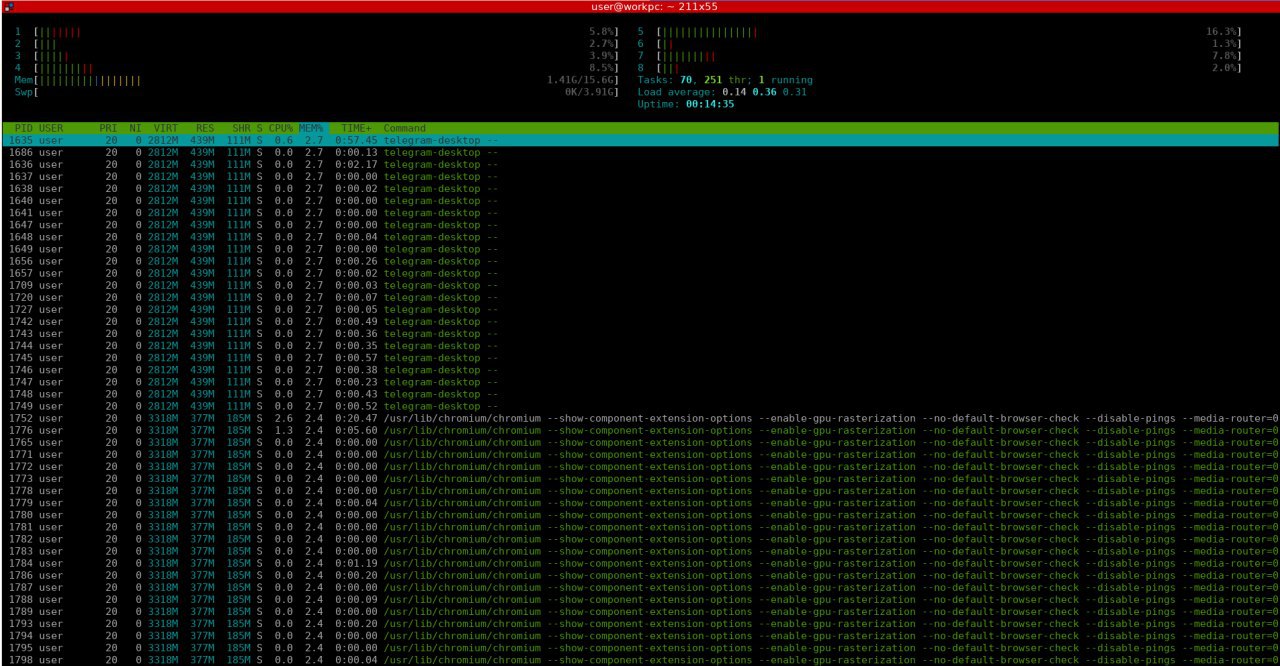Image resolution: width=1280 pixels, height=666 pixels.
Task: Select telegram-desktop process PID 1709
Action: coord(640,285)
